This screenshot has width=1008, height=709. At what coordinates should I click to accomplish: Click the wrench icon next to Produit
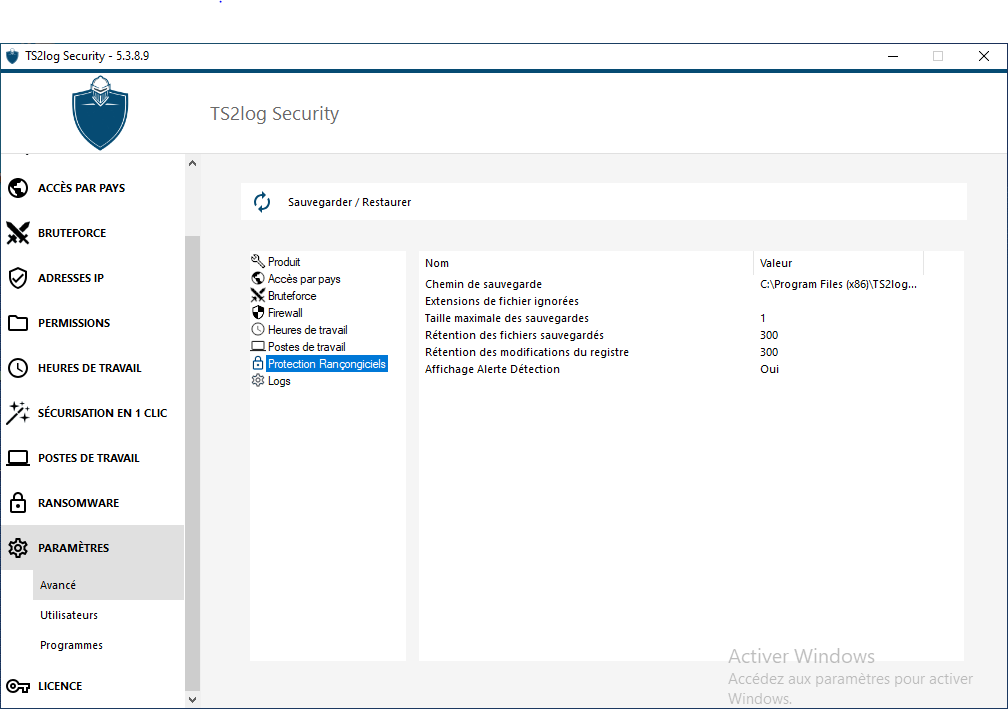pyautogui.click(x=258, y=261)
